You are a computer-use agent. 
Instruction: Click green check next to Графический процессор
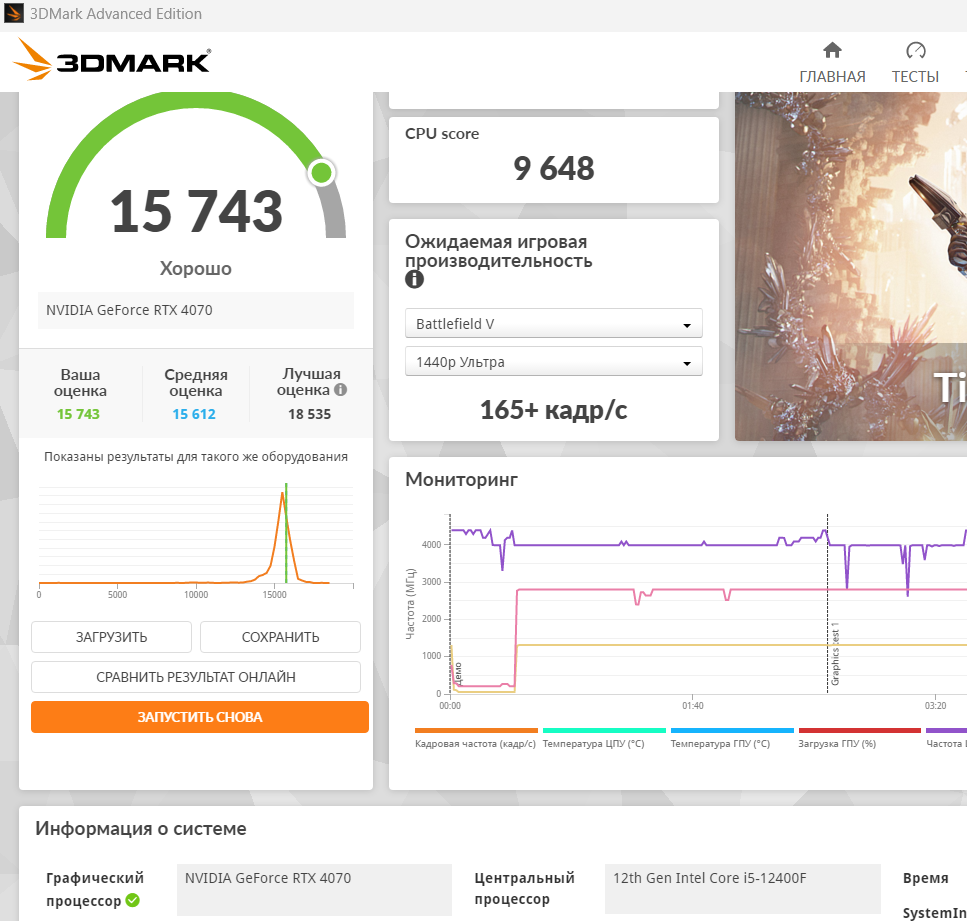pos(133,900)
